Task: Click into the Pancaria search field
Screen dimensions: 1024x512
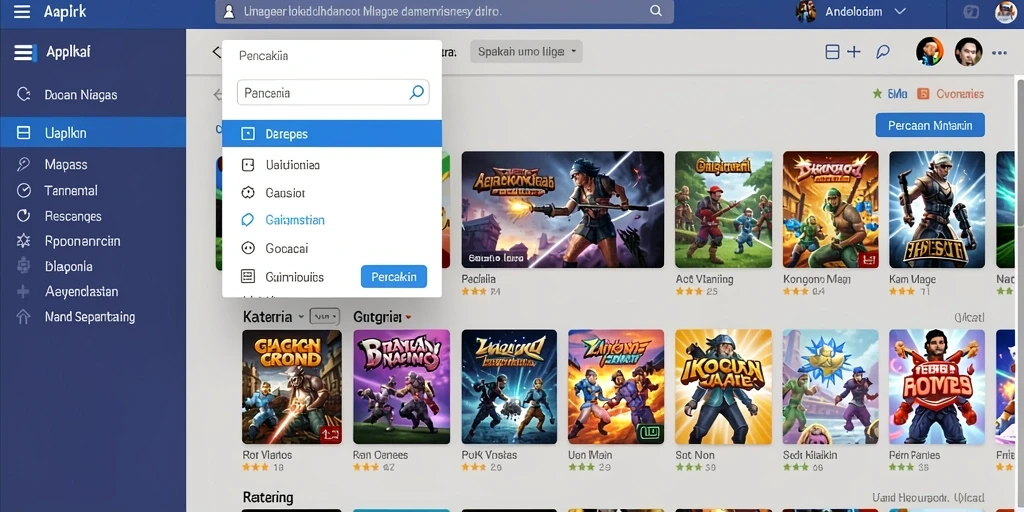Action: point(332,93)
